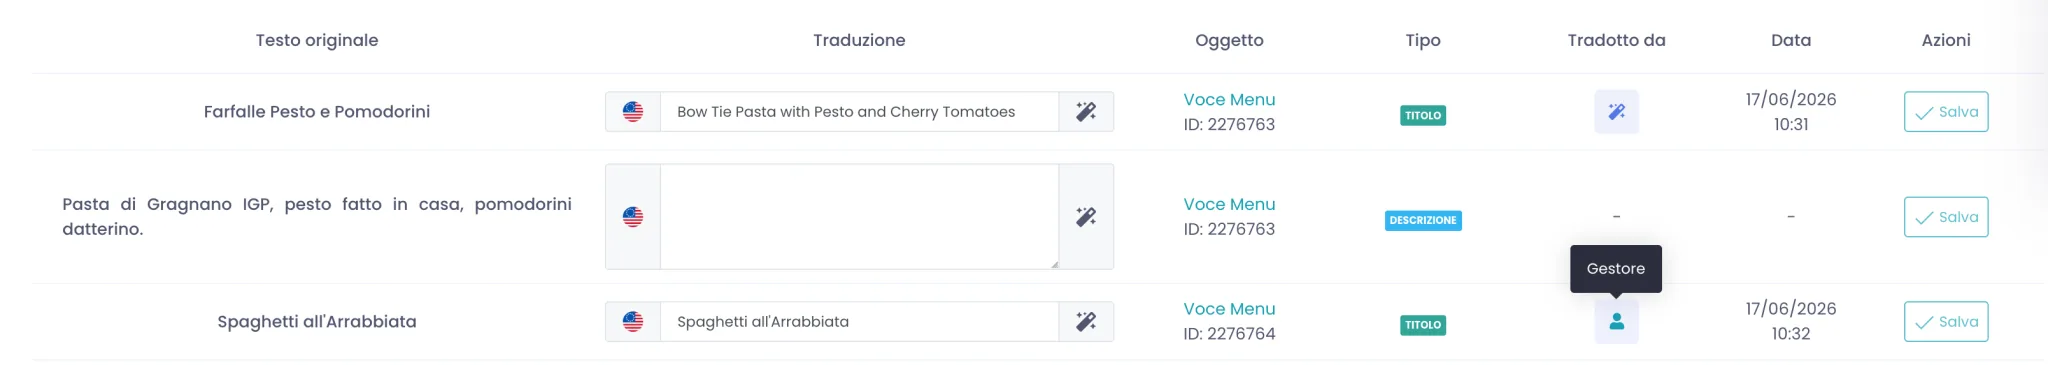
Task: Click the AI-translated wand badge under Tradotto da
Action: [1616, 112]
